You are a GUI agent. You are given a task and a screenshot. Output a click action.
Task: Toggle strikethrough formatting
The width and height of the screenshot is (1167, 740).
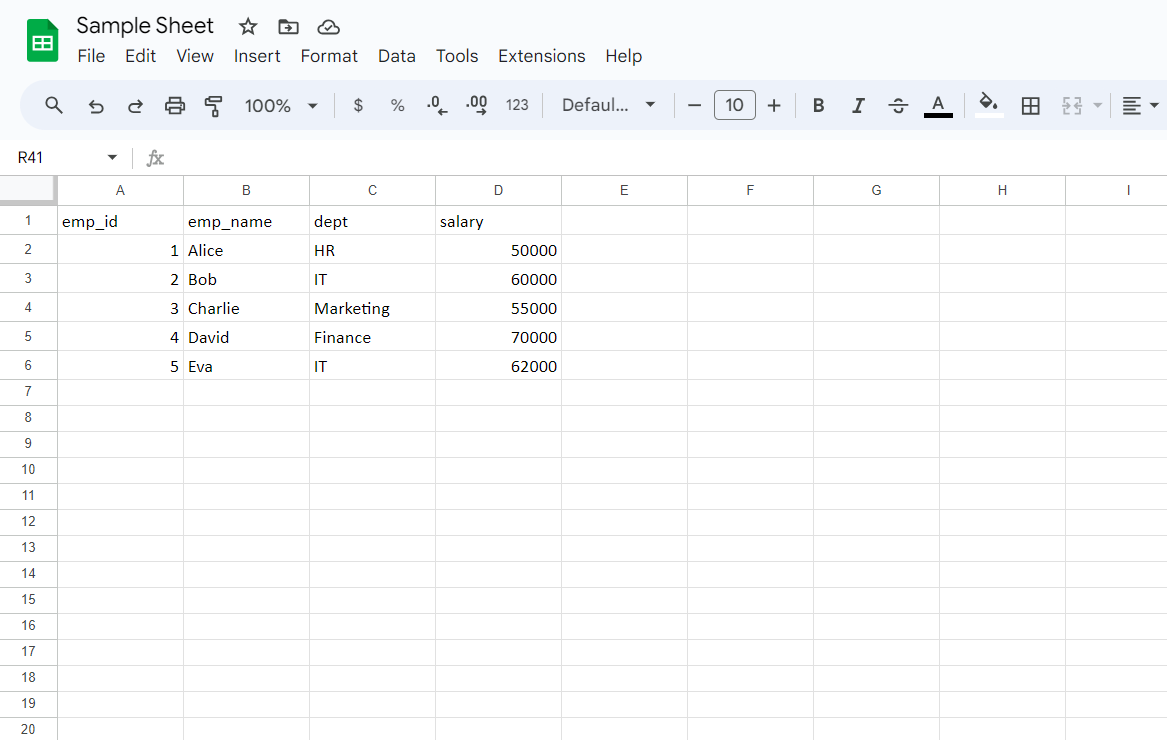tap(898, 105)
